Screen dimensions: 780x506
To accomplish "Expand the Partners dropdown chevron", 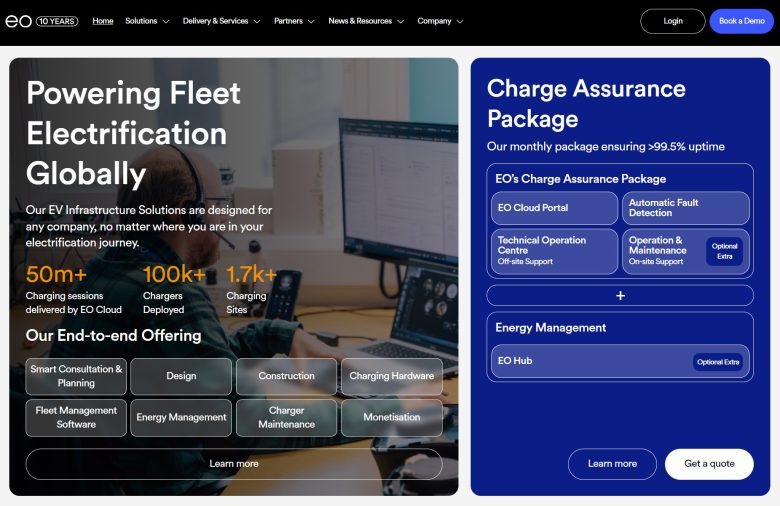I will coord(311,21).
